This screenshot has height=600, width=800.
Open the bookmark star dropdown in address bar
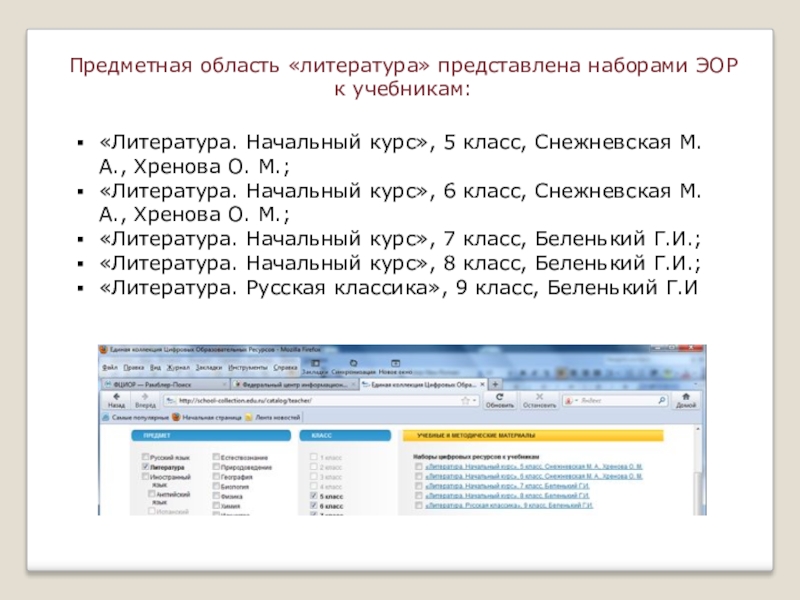tap(465, 399)
